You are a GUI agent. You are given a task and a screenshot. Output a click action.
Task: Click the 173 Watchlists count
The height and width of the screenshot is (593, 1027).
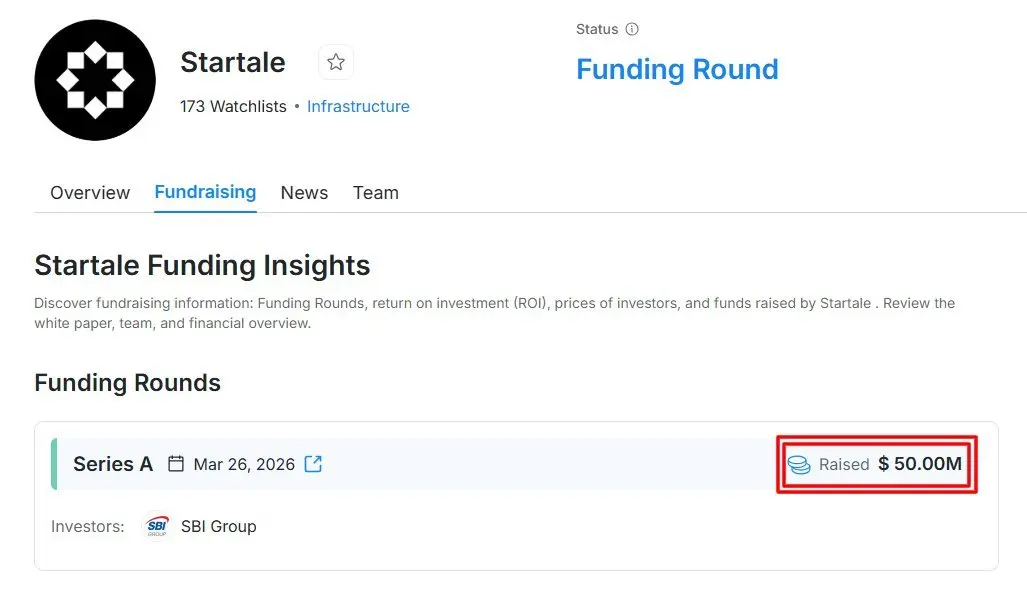[x=233, y=106]
